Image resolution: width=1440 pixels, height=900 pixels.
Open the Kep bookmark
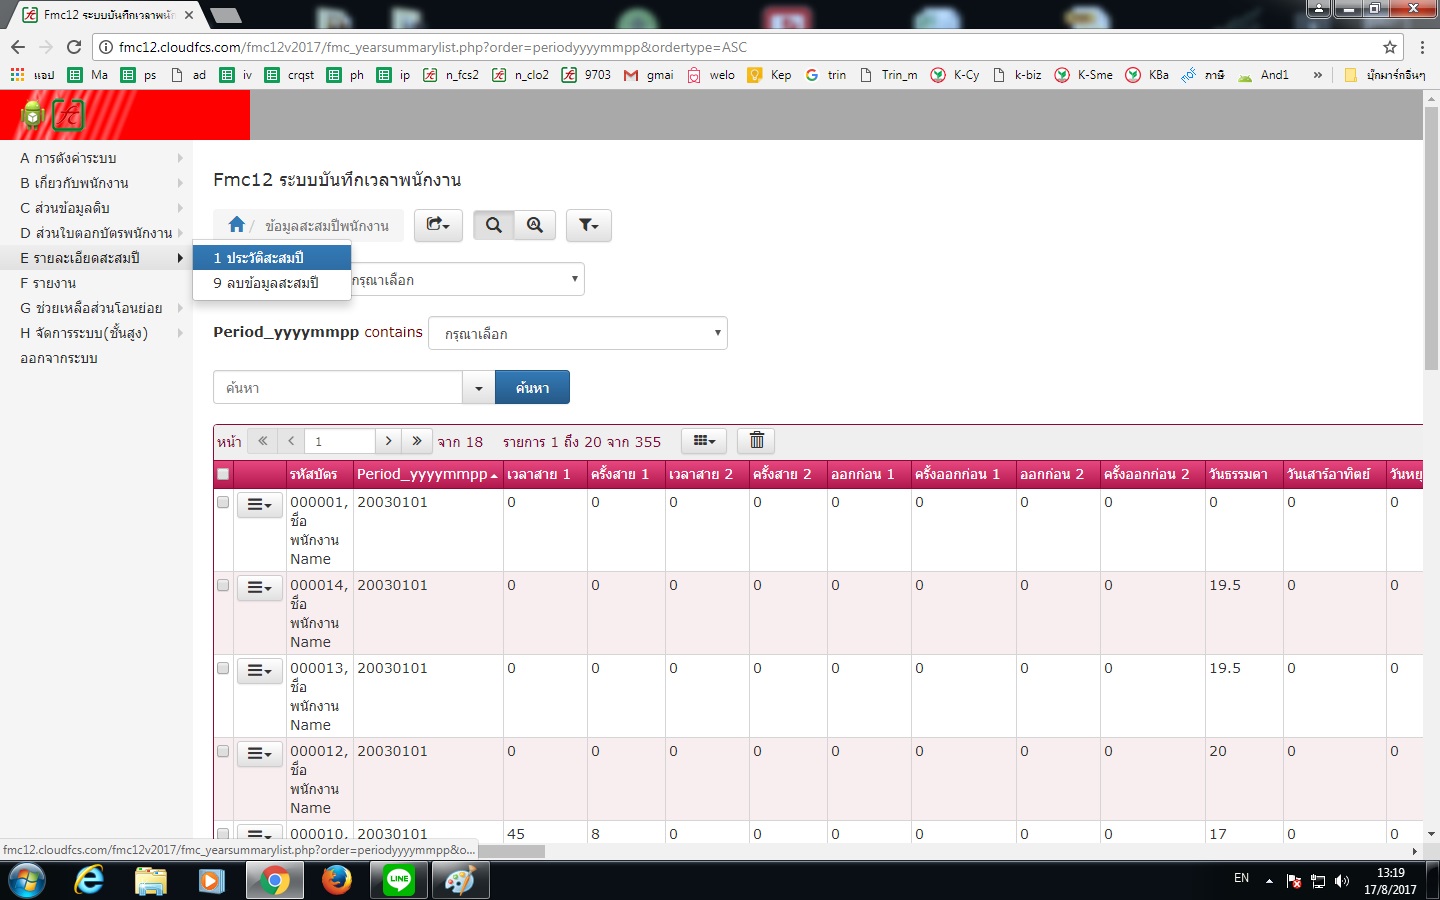[769, 75]
